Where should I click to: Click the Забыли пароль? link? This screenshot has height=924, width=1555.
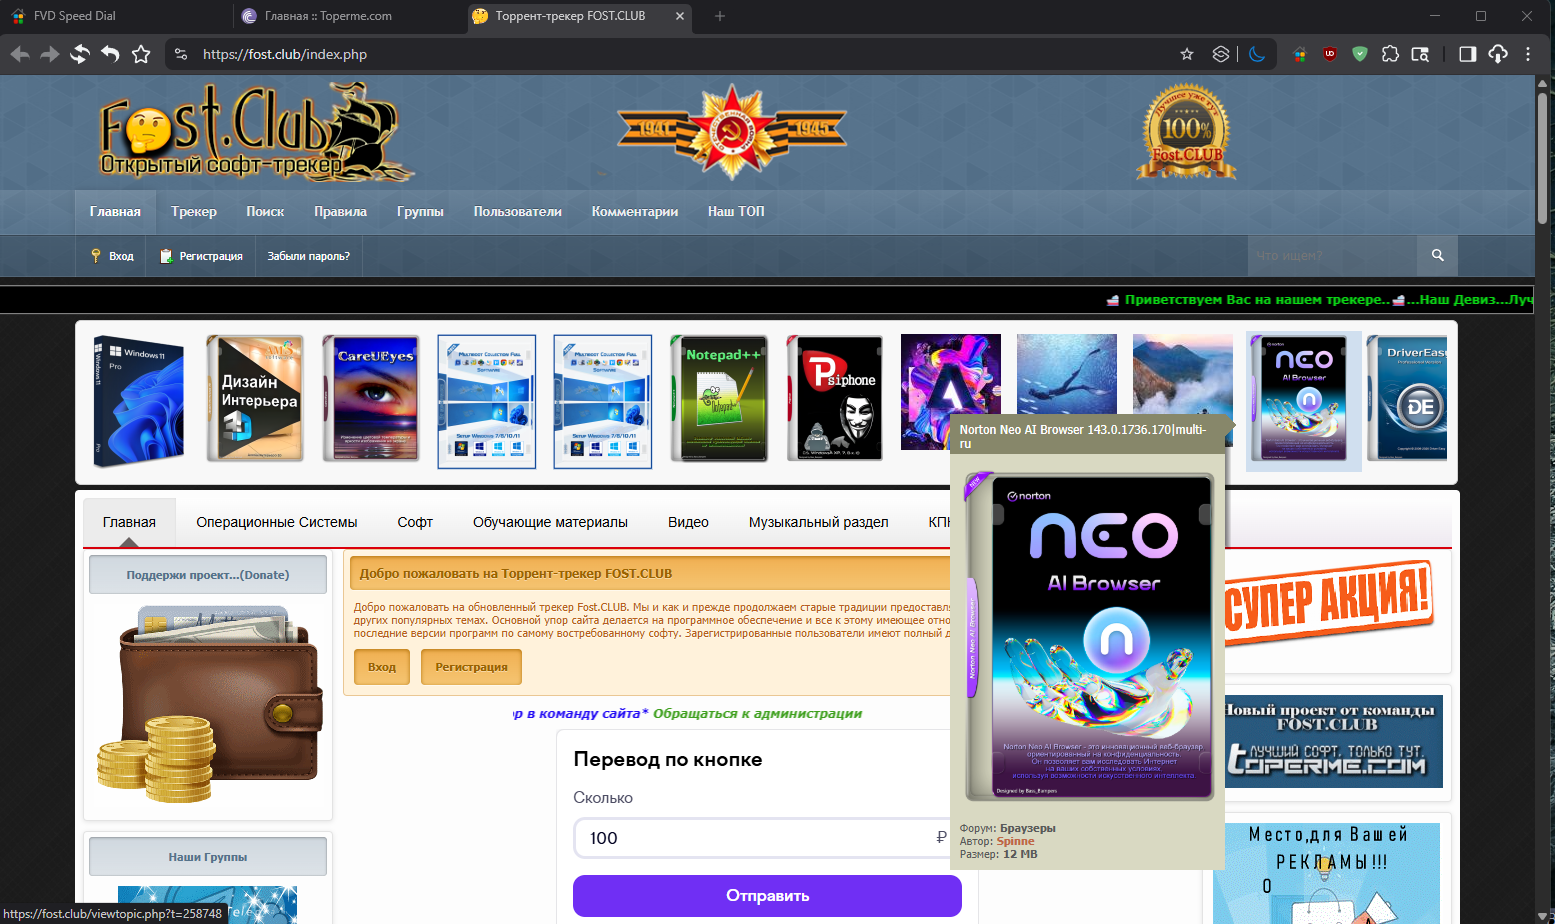click(x=308, y=256)
